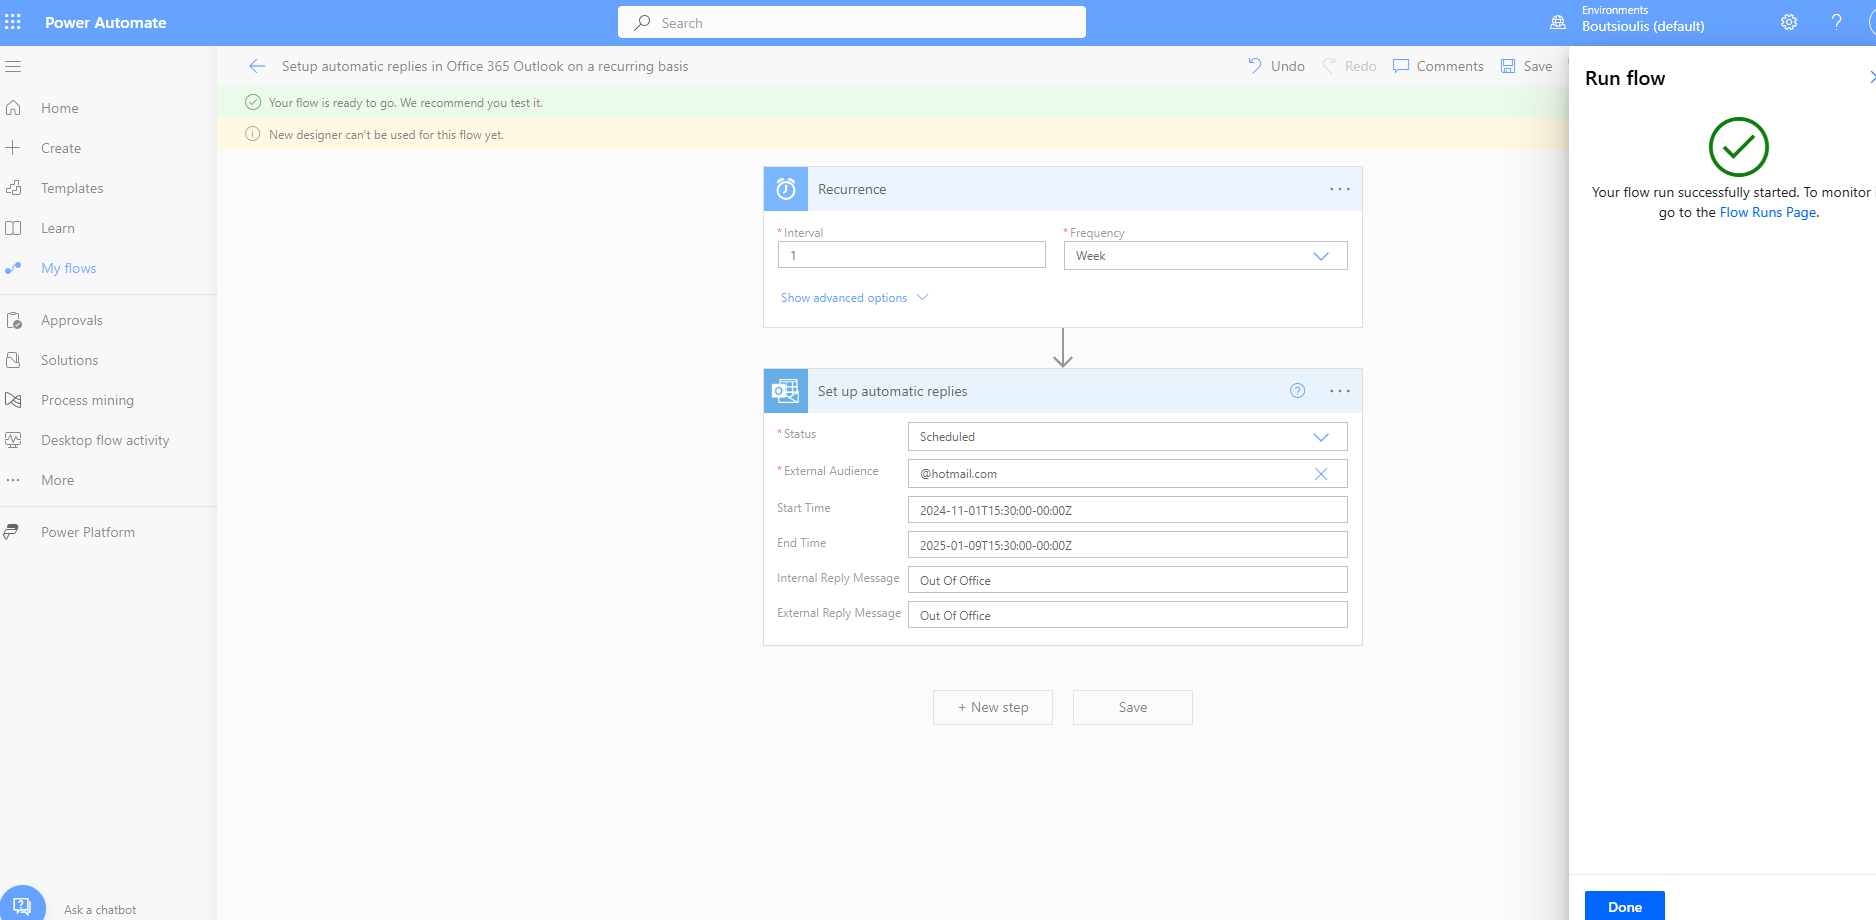Screen dimensions: 1876x920
Task: Select My flows navigation item
Action: [68, 268]
